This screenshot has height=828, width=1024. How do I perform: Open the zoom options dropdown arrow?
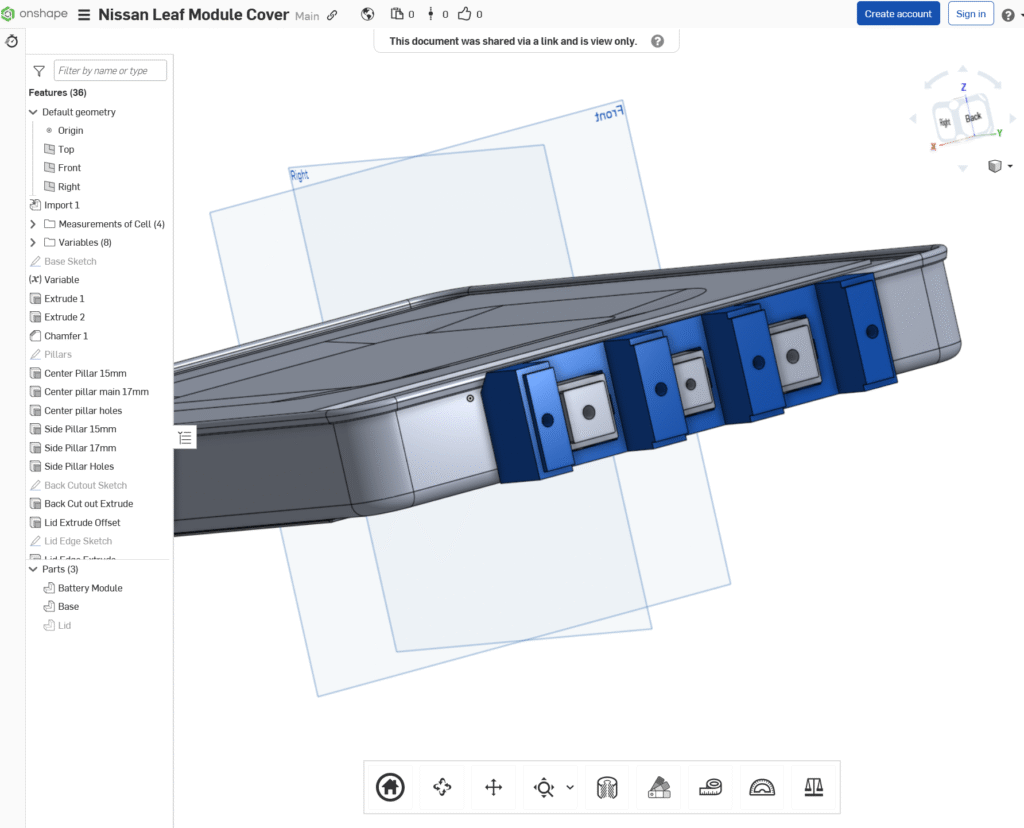[570, 787]
